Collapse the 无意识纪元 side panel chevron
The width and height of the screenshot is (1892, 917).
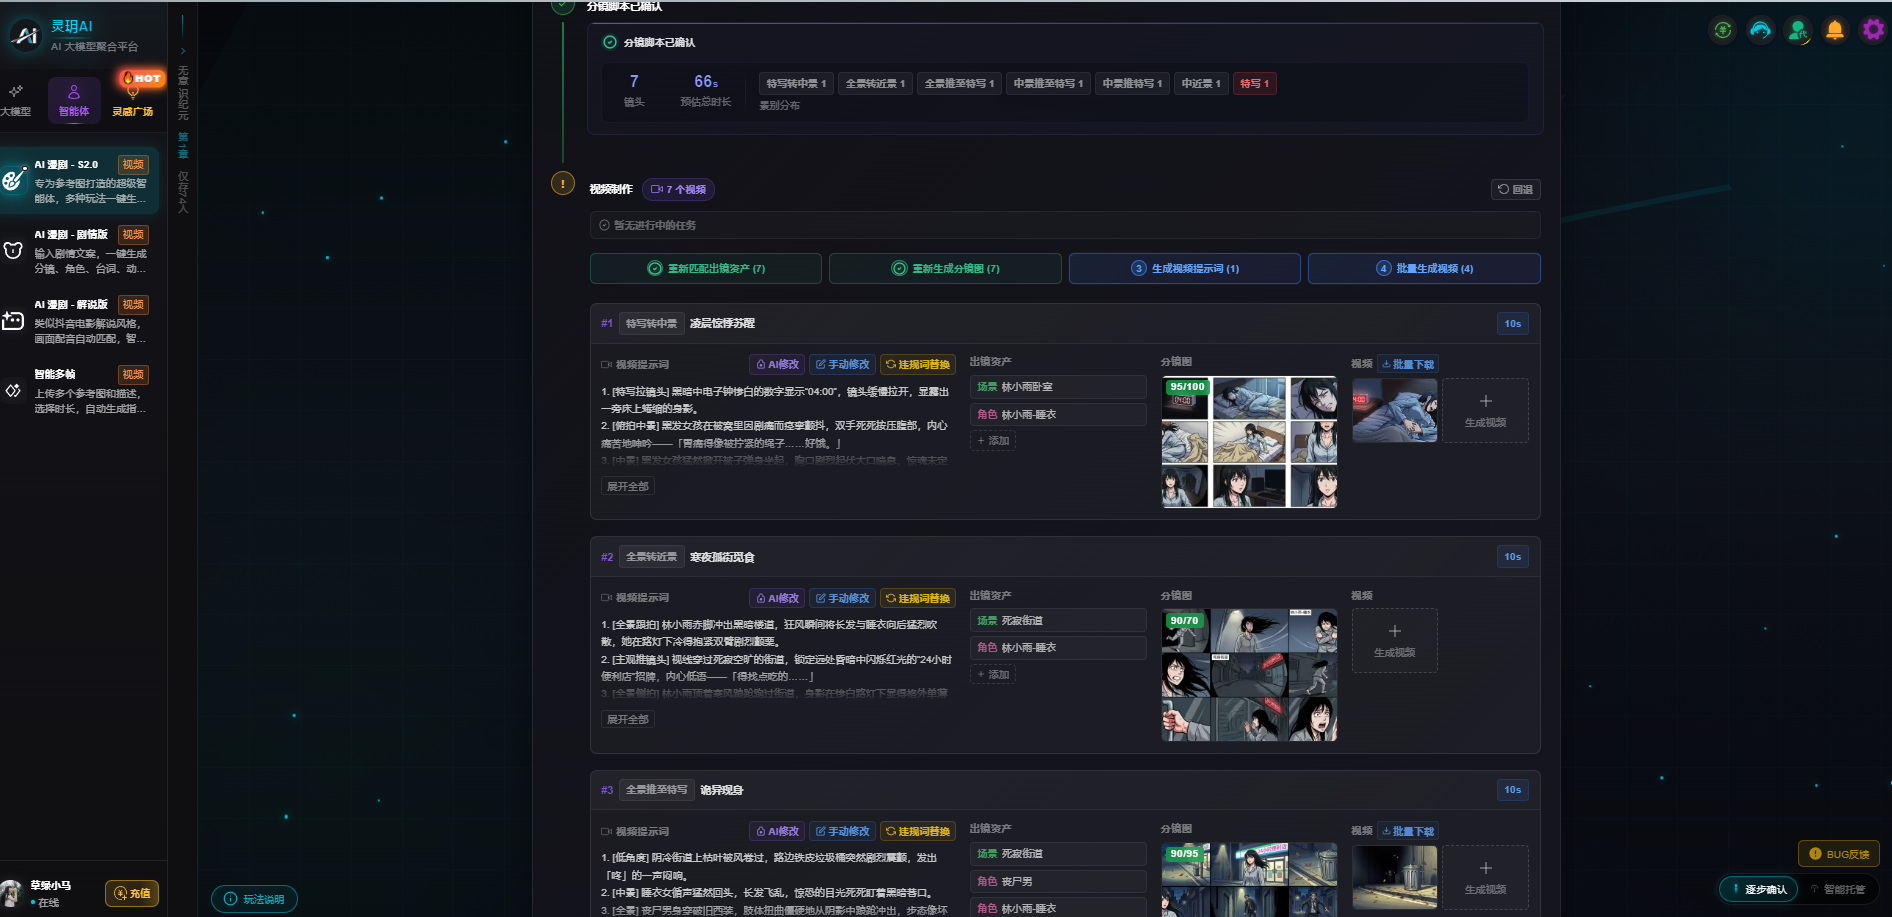(x=183, y=50)
